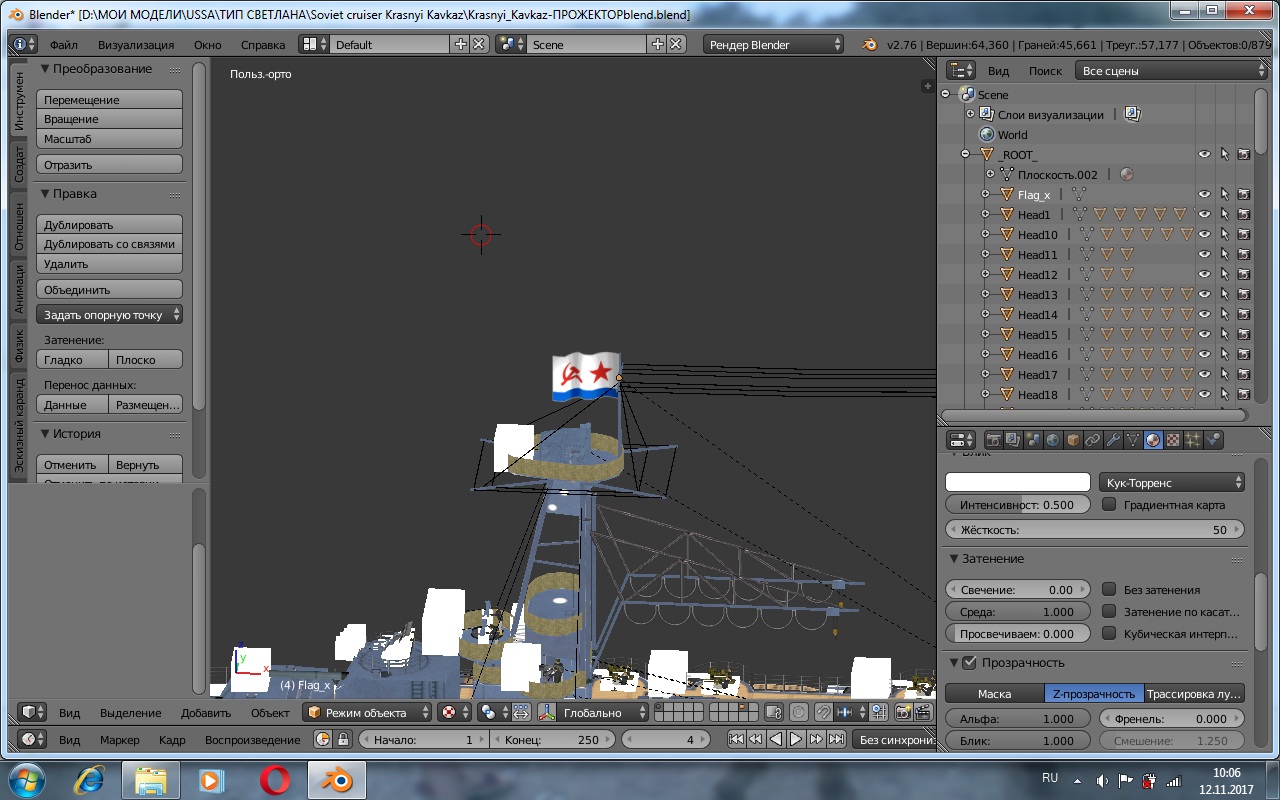1280x800 pixels.
Task: Enable the 'Без затенения' checkbox
Action: 1109,590
